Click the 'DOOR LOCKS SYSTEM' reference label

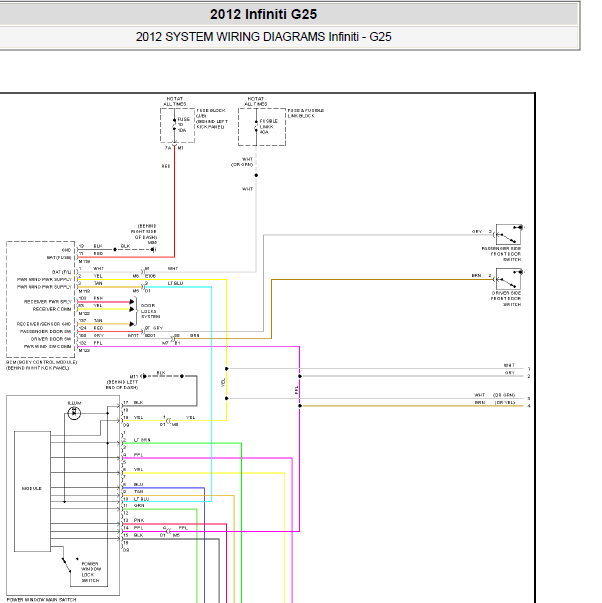(x=150, y=311)
